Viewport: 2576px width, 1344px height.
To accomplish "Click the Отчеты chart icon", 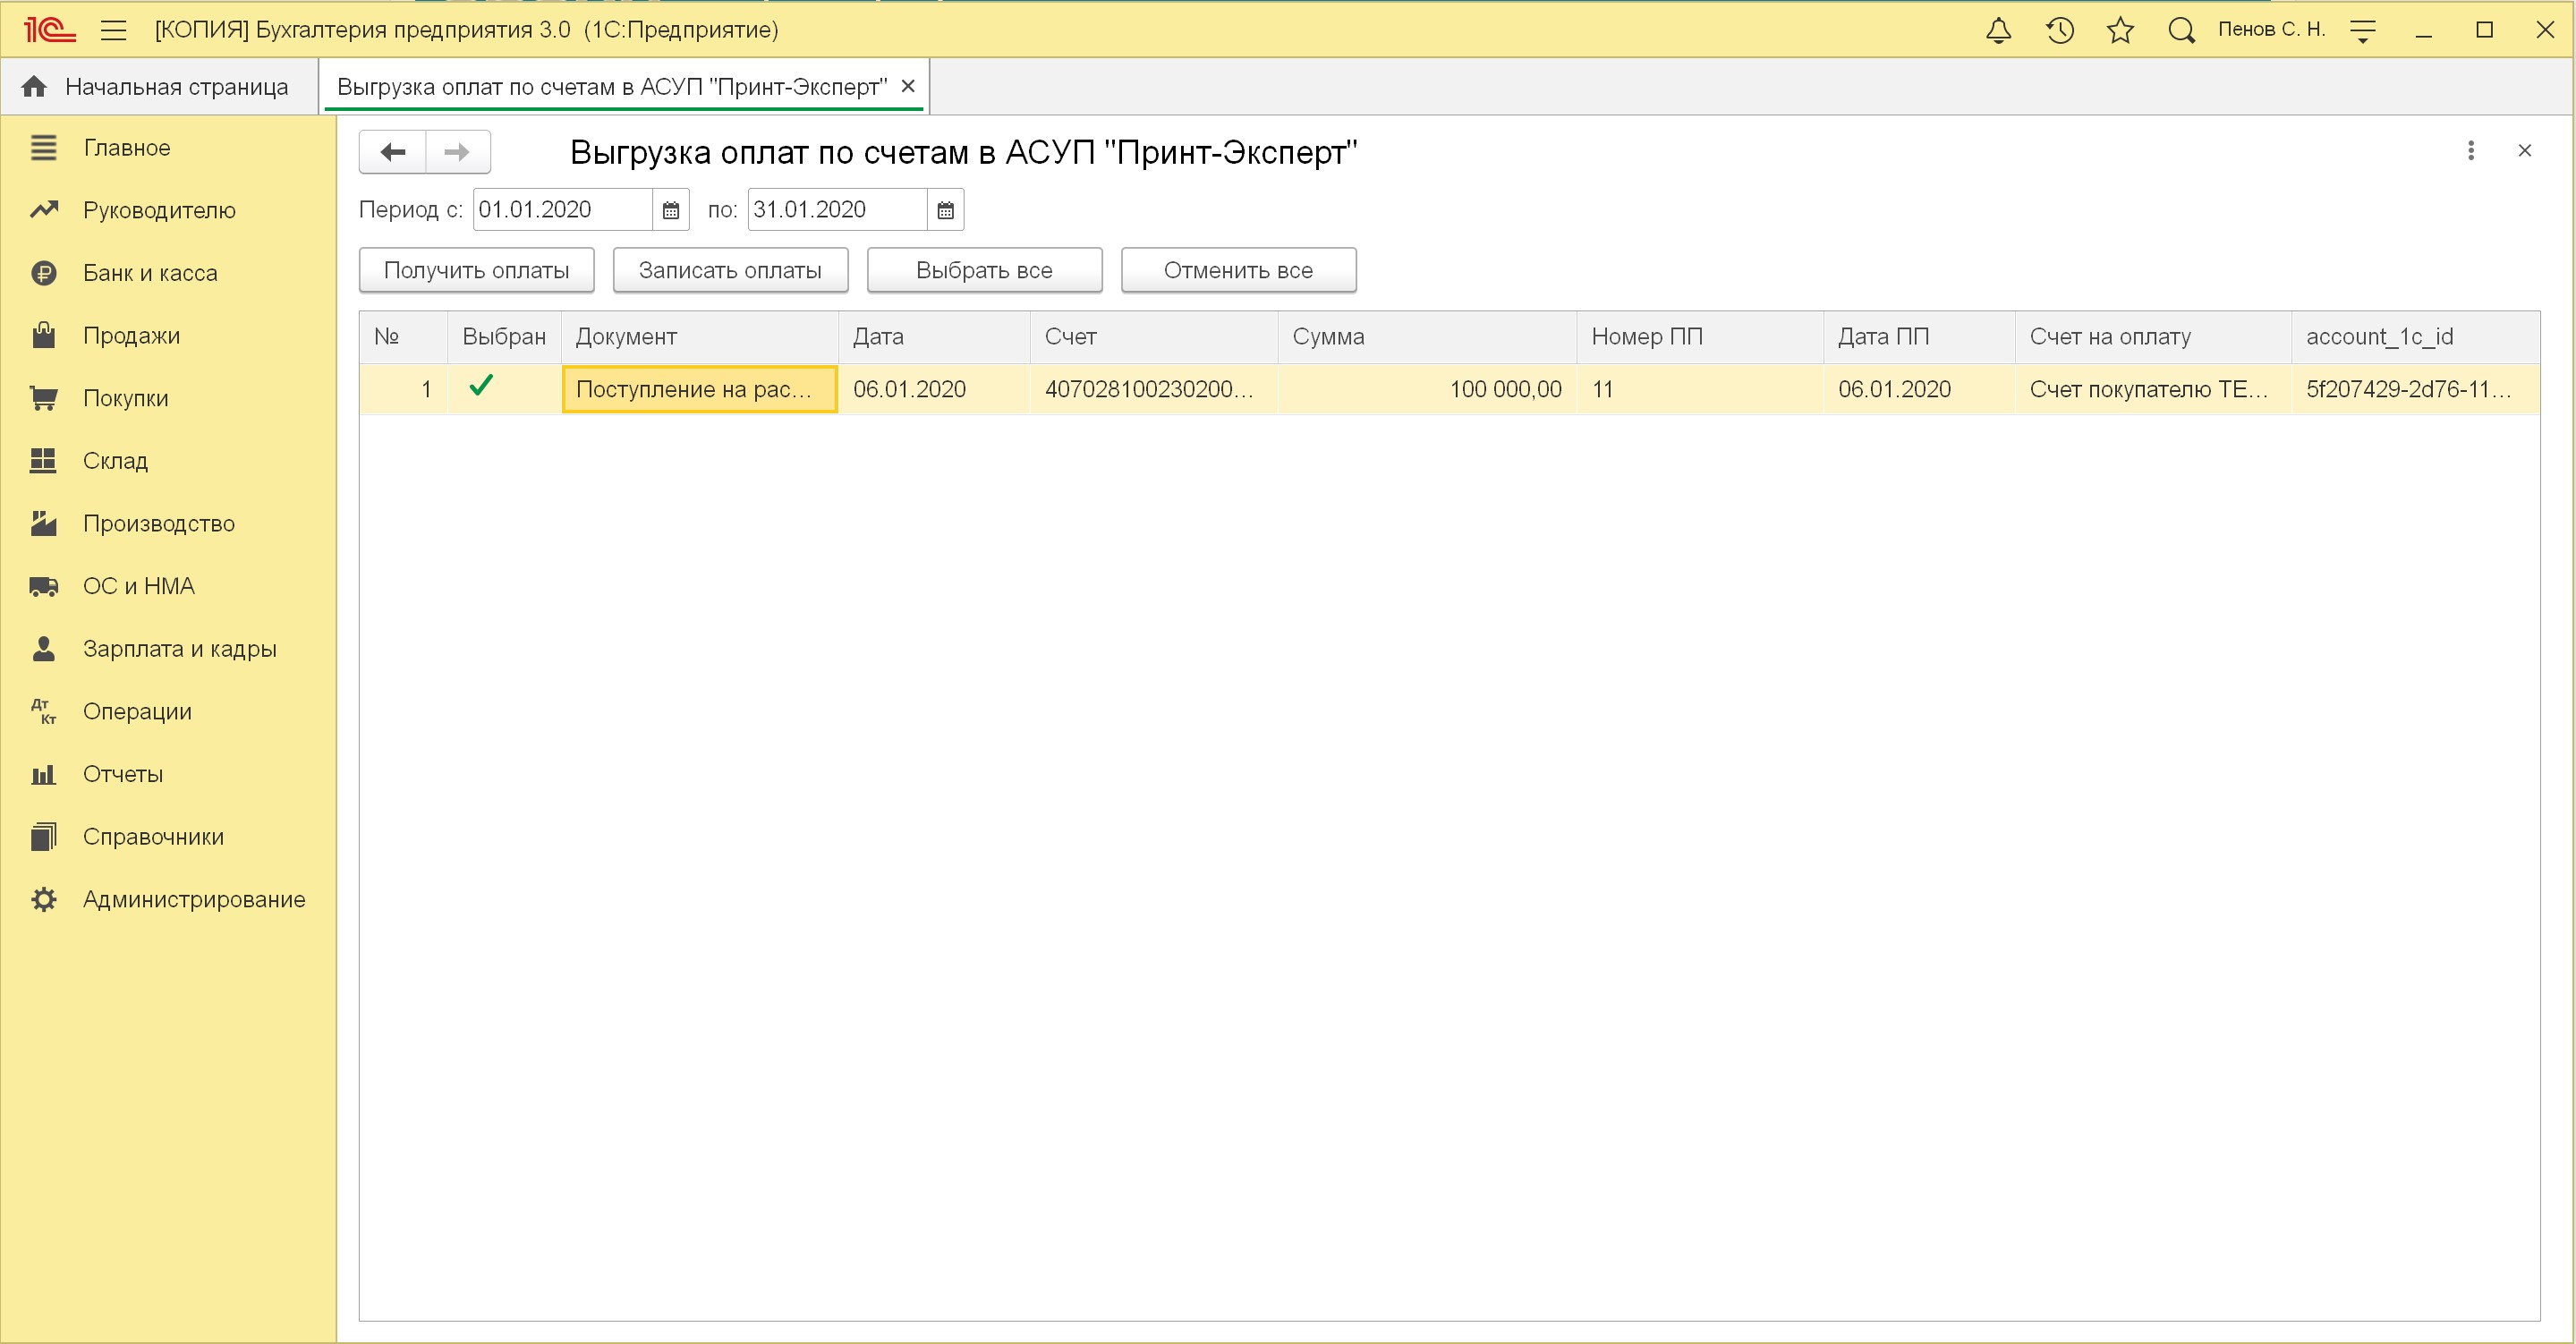I will pos(44,774).
